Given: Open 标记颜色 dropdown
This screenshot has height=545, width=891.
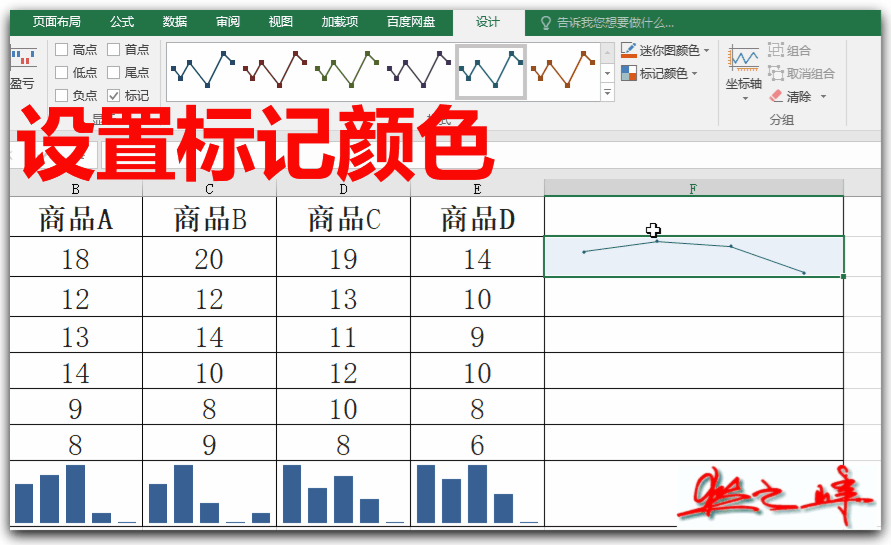Looking at the screenshot, I should (694, 74).
